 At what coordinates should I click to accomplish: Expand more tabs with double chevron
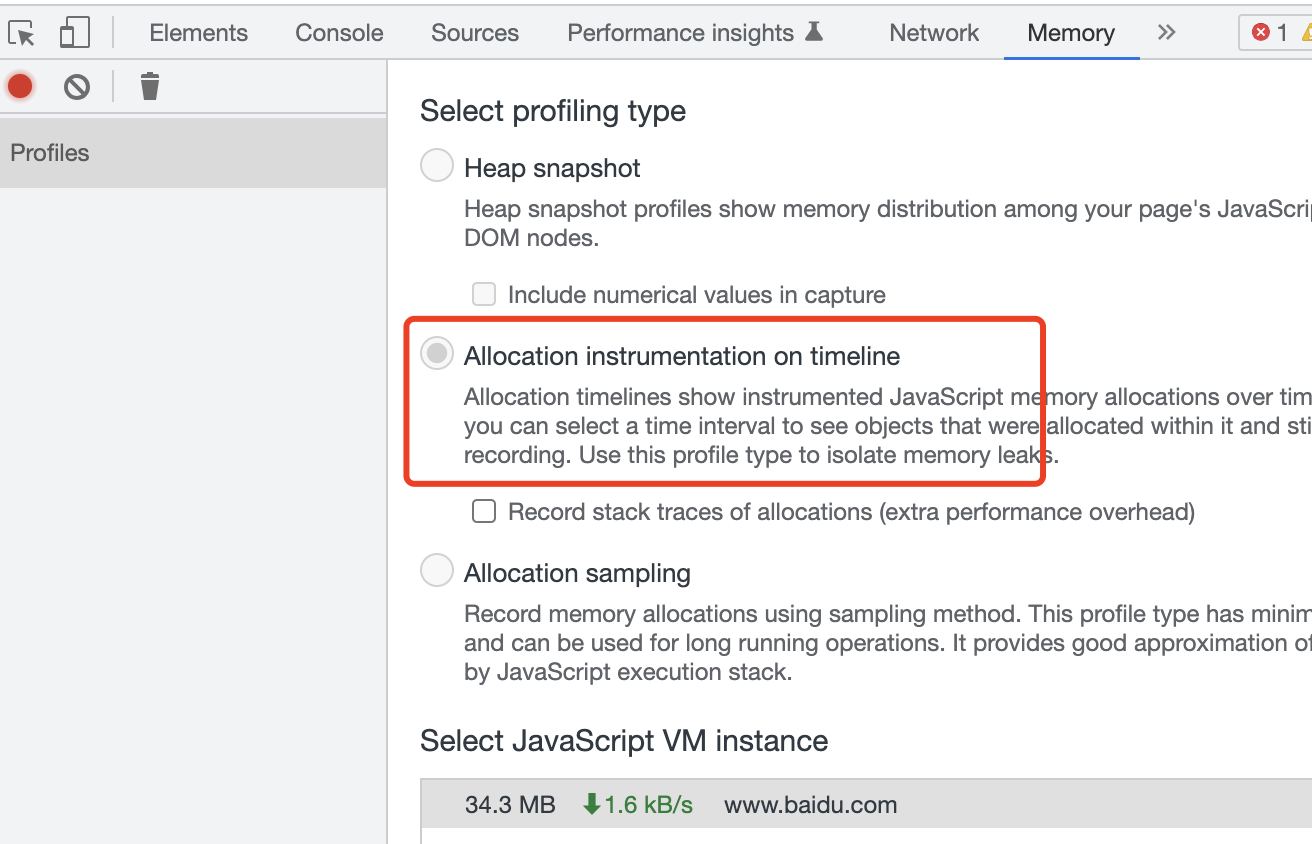(x=1166, y=33)
